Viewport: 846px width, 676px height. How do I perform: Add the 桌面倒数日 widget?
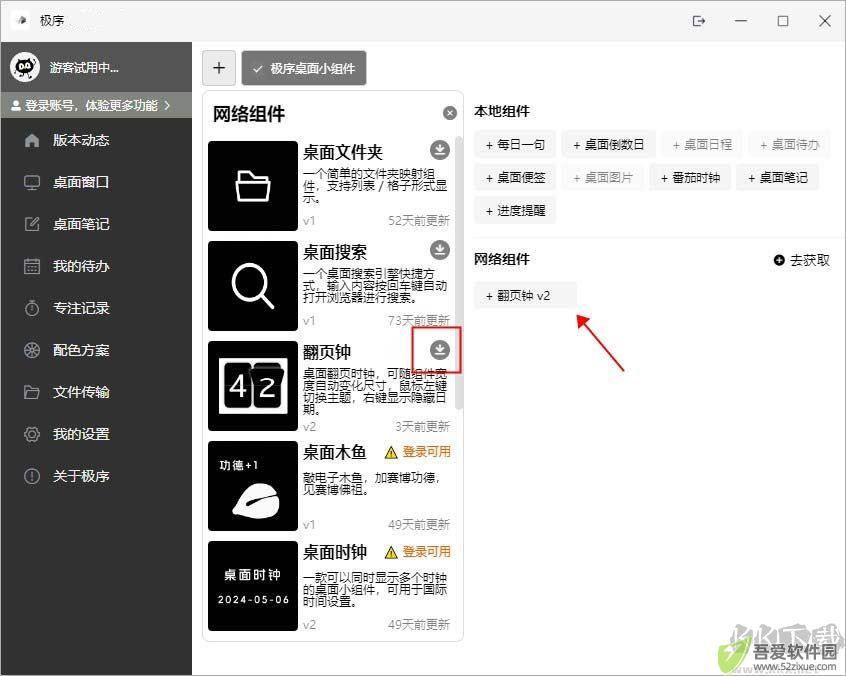(x=609, y=145)
